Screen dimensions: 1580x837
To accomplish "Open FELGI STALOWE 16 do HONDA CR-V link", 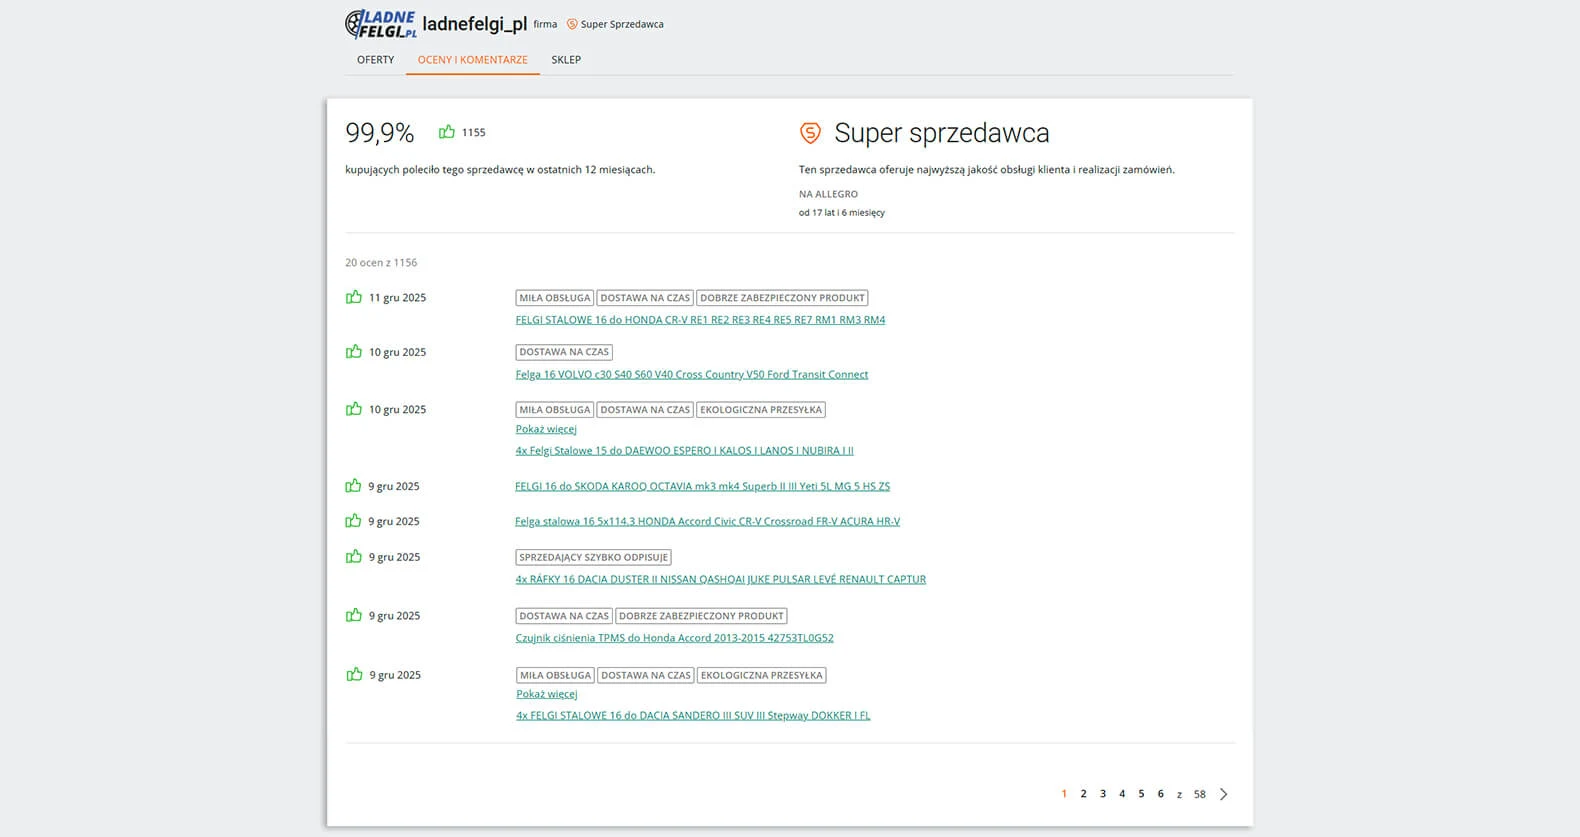I will click(700, 320).
